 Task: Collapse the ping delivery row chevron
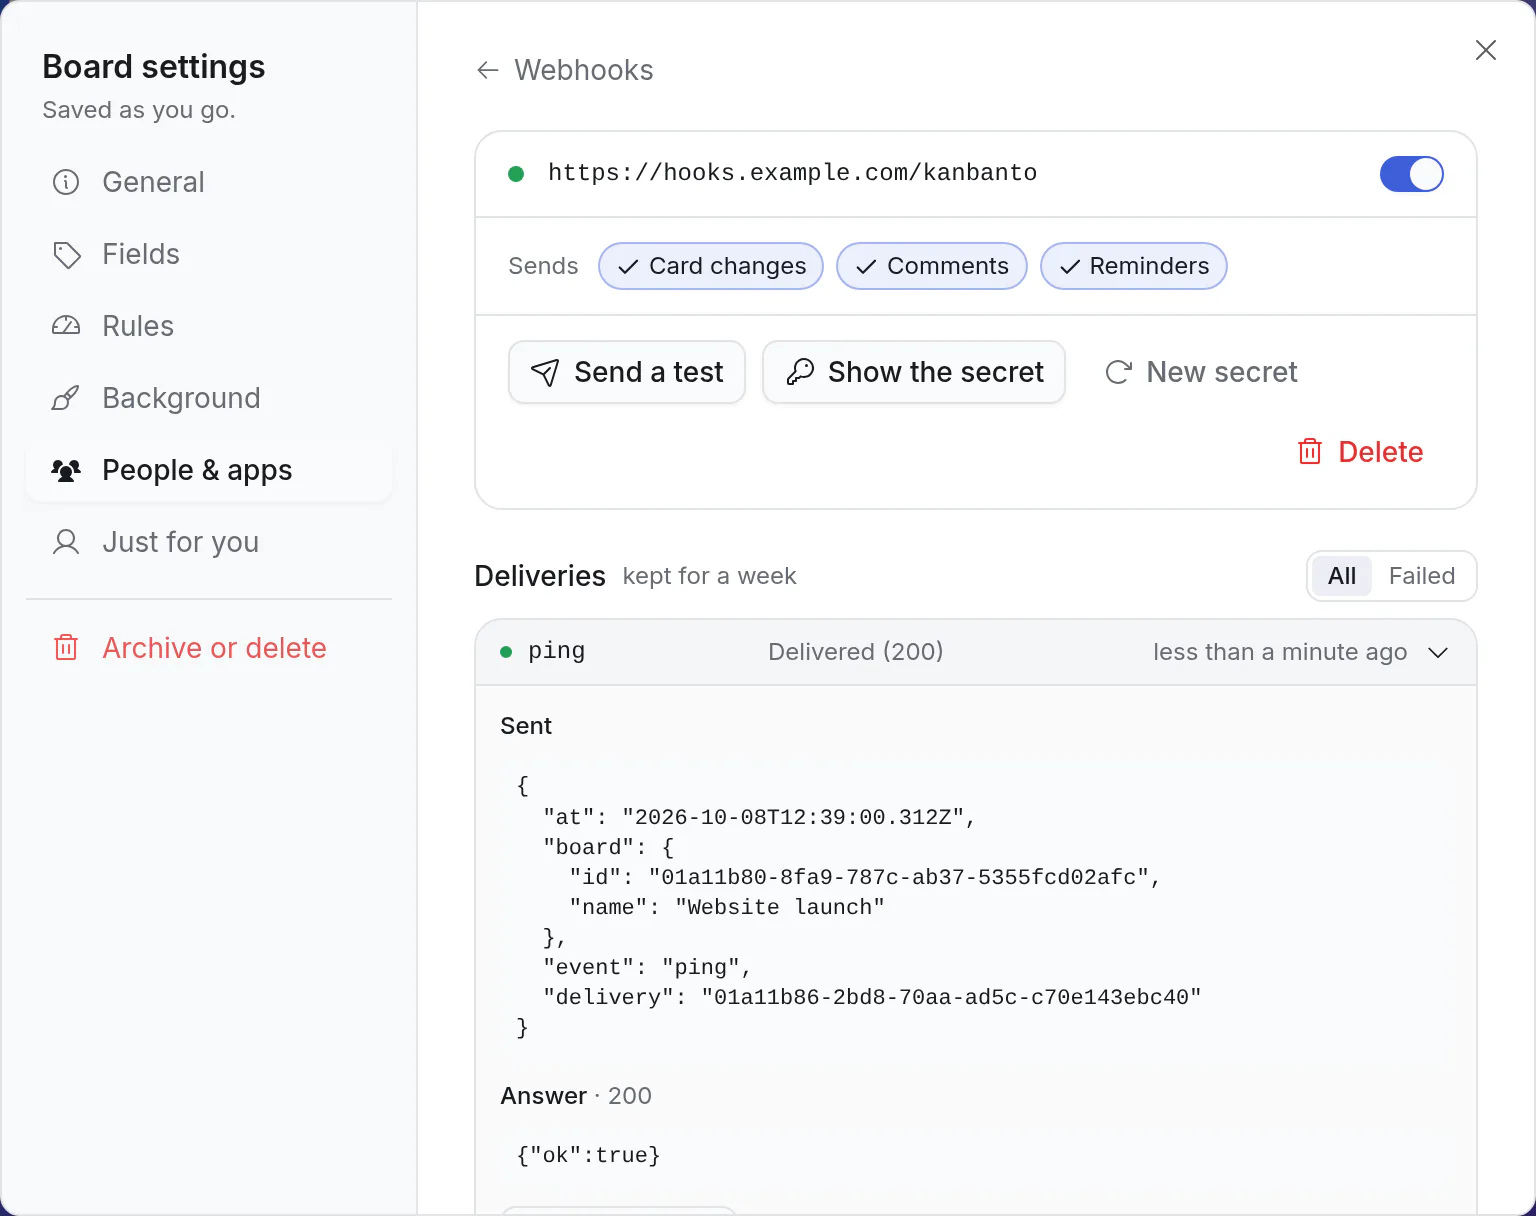coord(1438,652)
